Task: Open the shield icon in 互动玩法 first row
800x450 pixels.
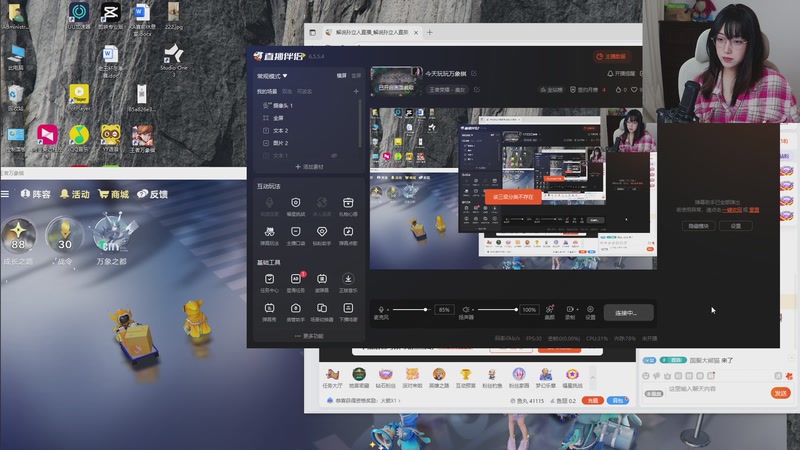Action: [x=295, y=203]
